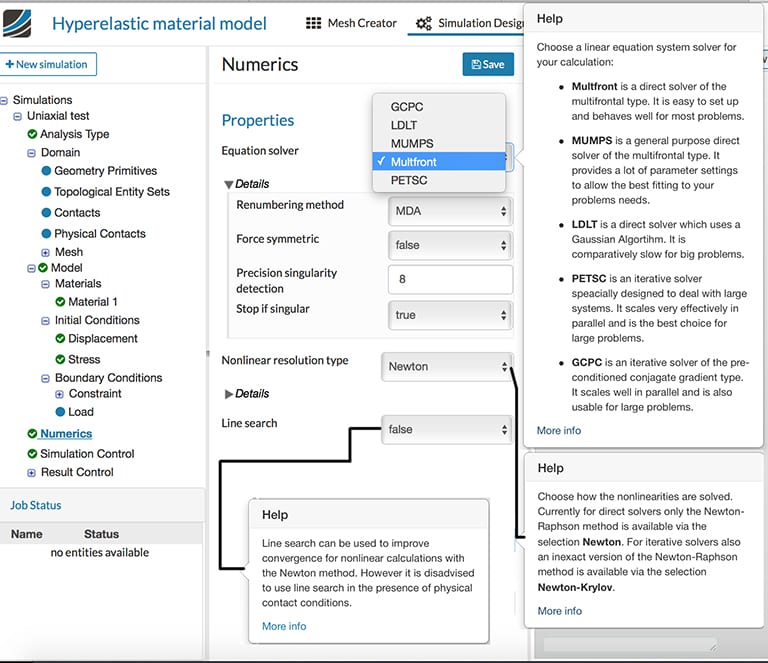The height and width of the screenshot is (663, 768).
Task: Select Displacement in tree
Action: click(x=103, y=339)
